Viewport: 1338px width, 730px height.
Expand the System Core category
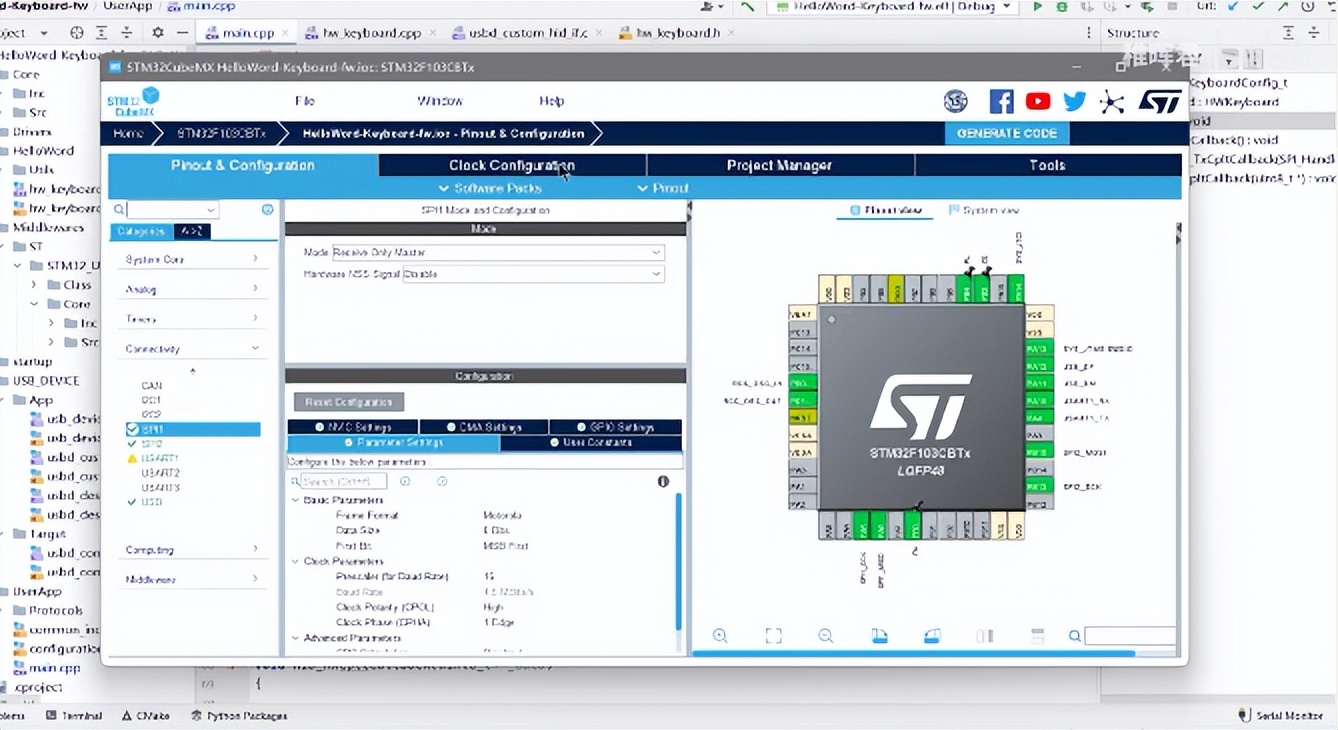coord(190,259)
